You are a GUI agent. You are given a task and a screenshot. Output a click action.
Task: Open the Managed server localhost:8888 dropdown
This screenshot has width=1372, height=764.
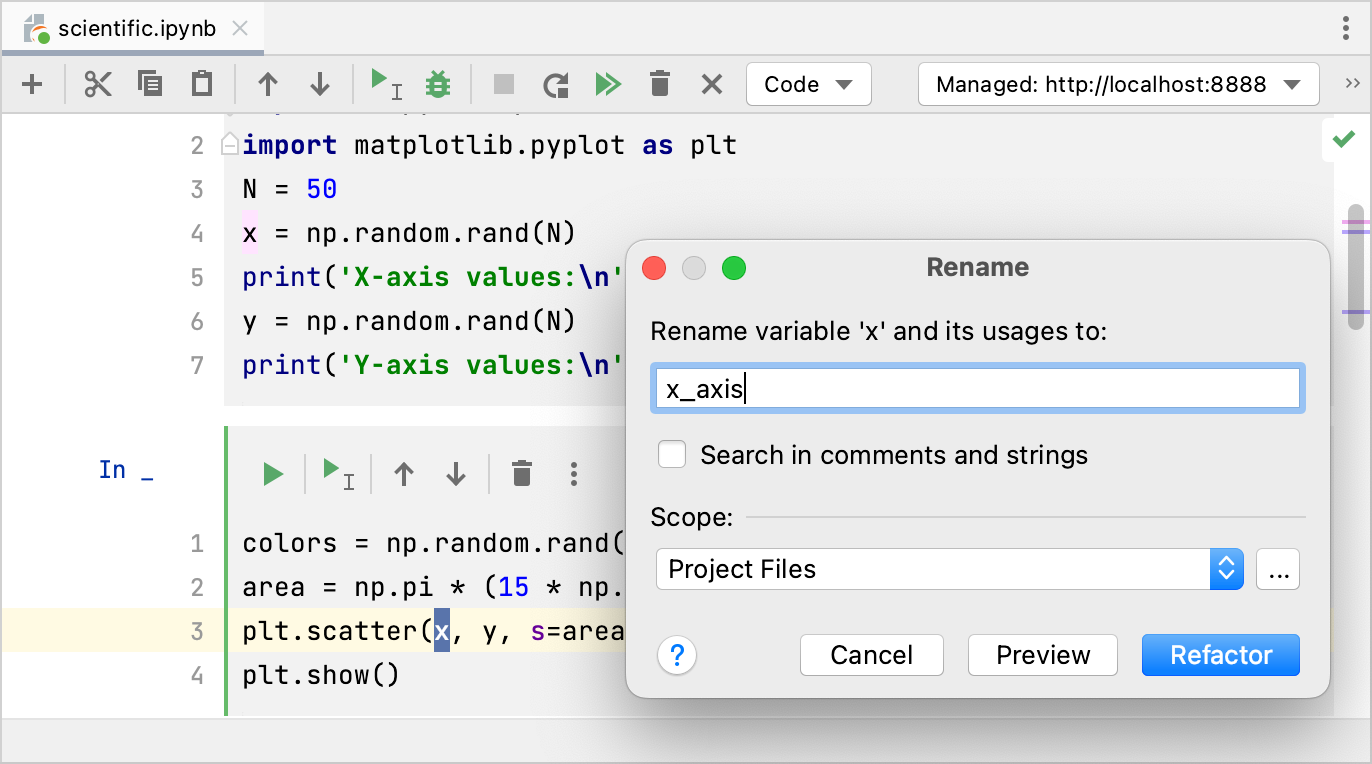(1117, 84)
